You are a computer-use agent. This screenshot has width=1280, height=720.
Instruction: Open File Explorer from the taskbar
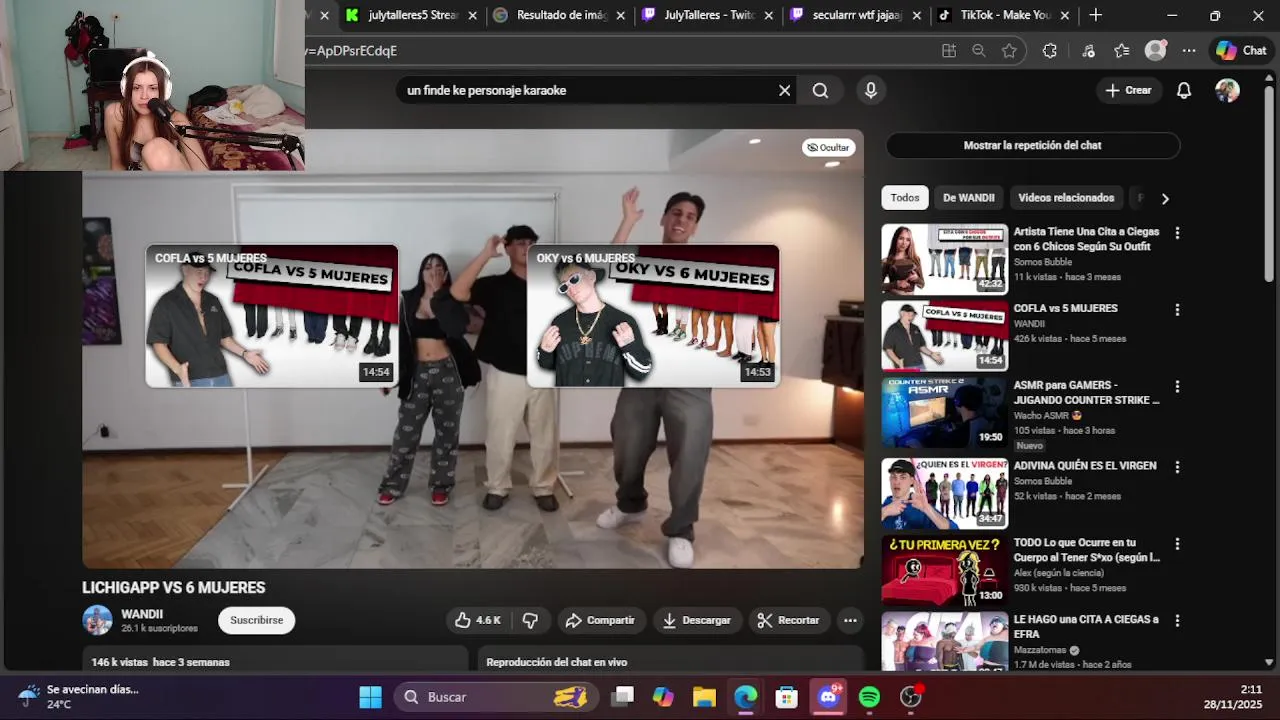click(x=704, y=697)
